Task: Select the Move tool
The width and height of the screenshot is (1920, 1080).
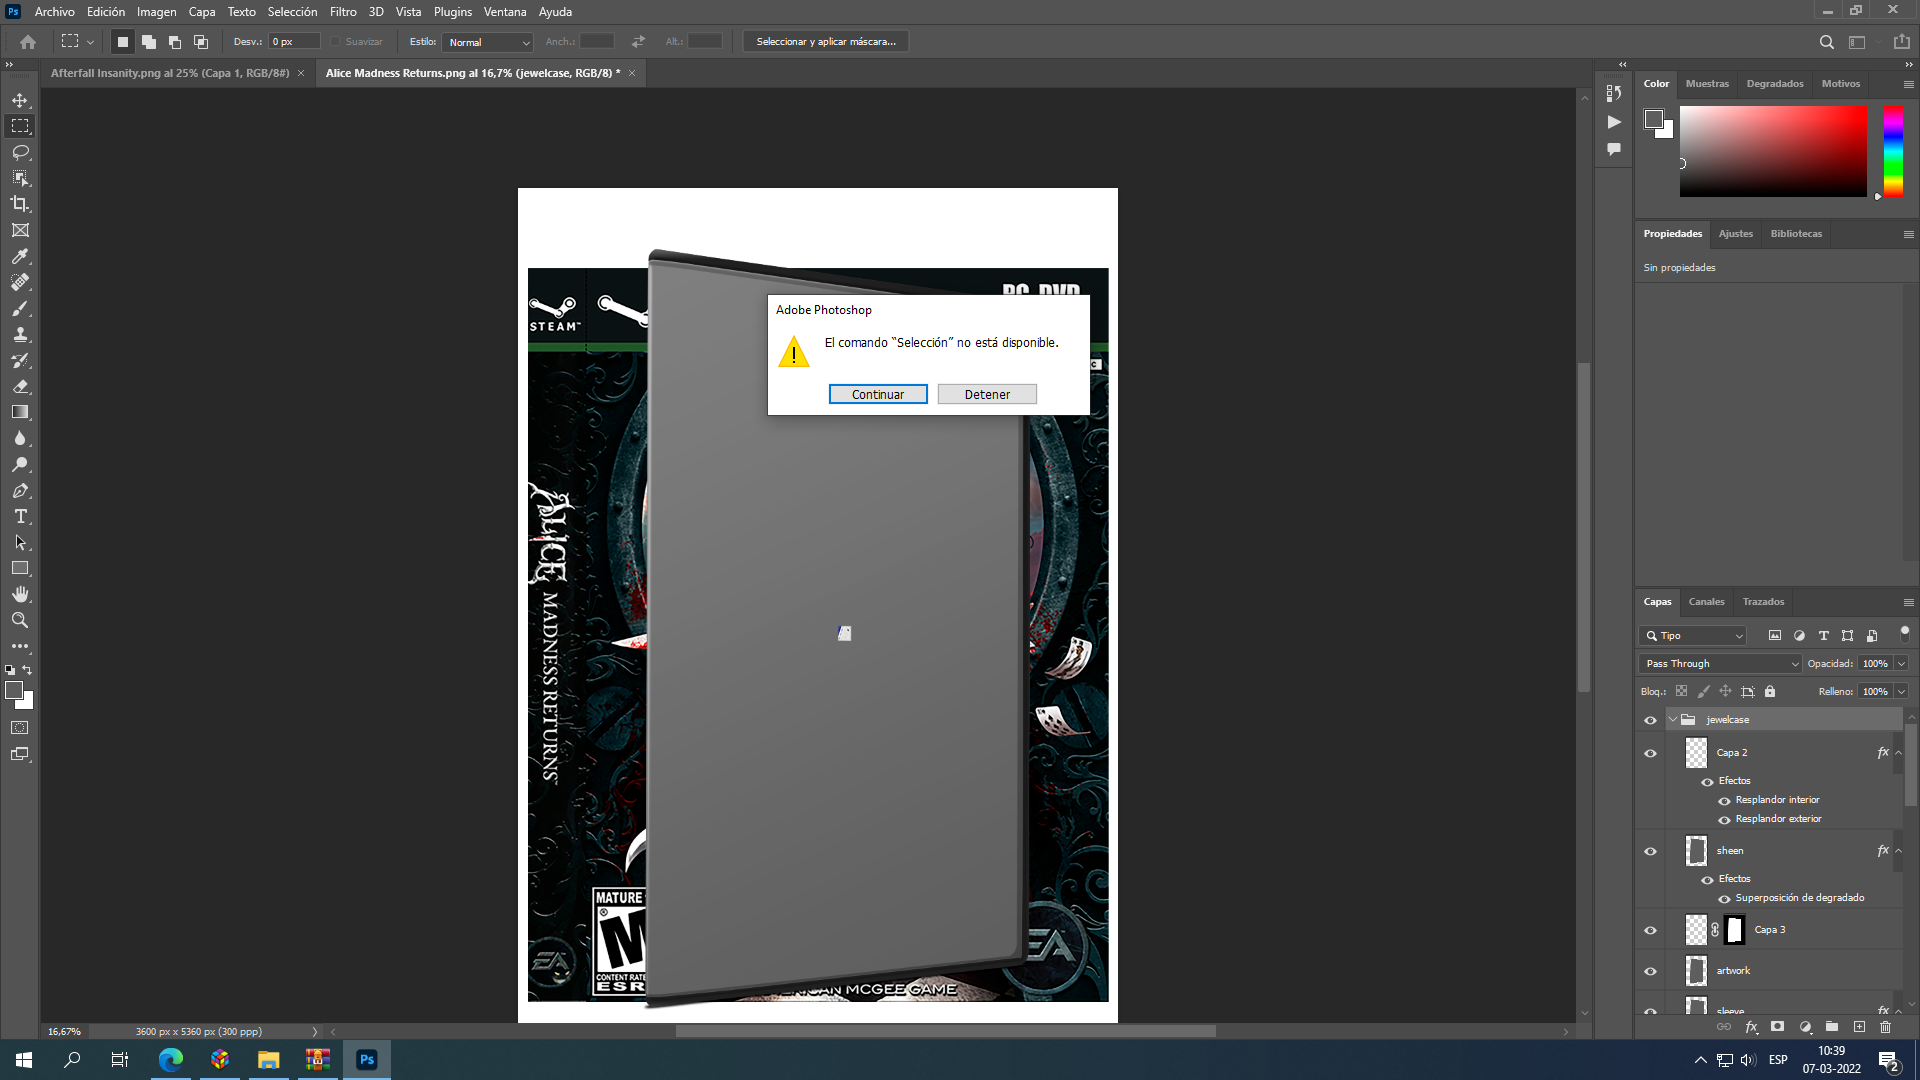Action: pyautogui.click(x=20, y=100)
